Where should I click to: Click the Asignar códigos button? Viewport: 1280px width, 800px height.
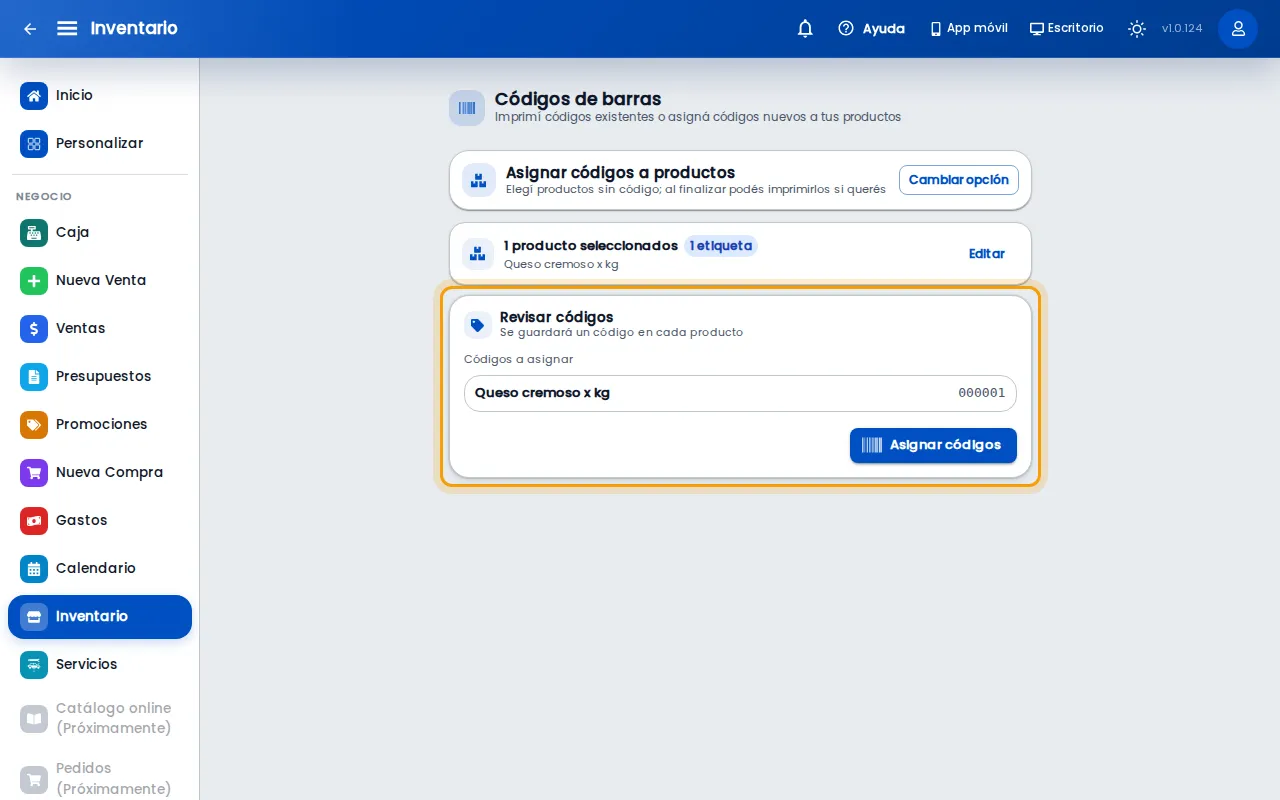click(933, 445)
